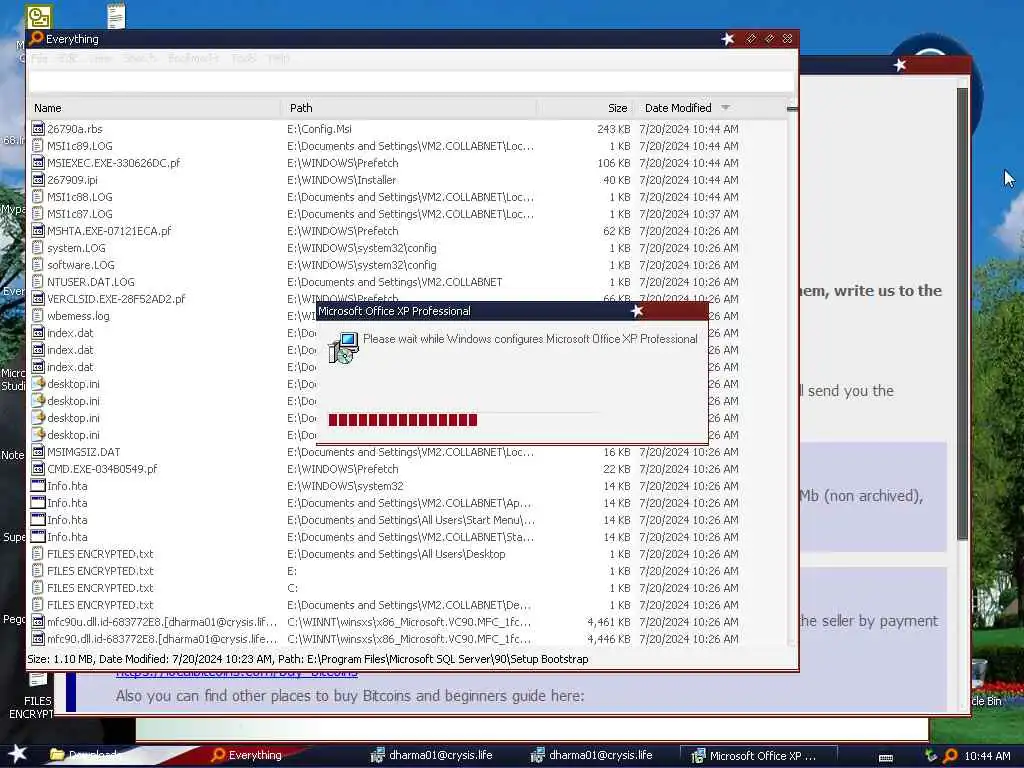Click the 4,461 KB size cell

click(x=609, y=622)
